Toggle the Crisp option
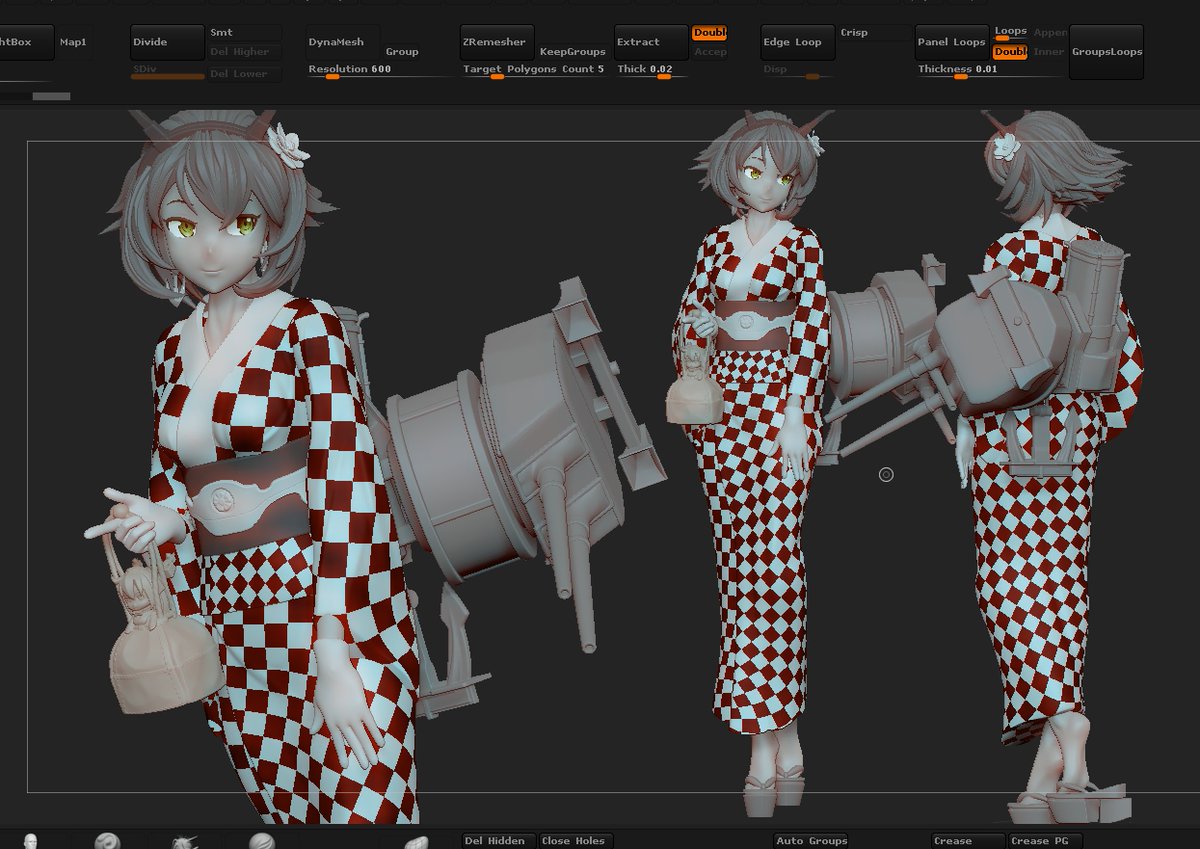1200x849 pixels. click(874, 33)
